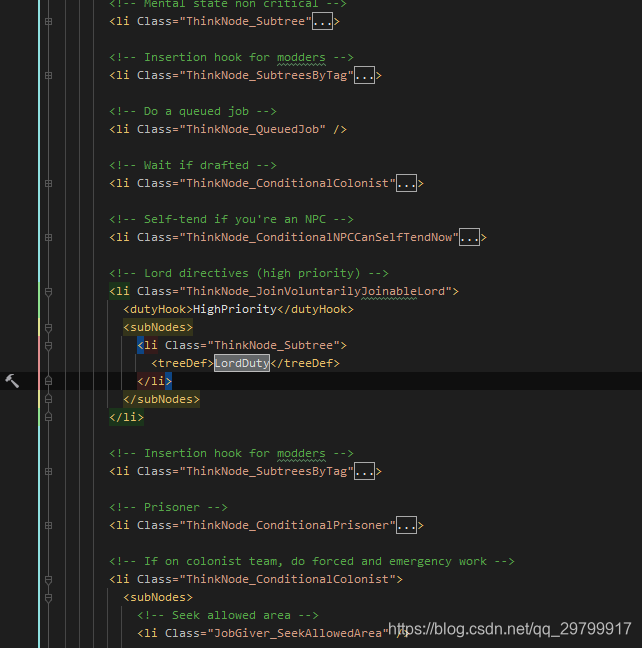The image size is (642, 648).
Task: Click the opening treeDef tag
Action: pyautogui.click(x=182, y=363)
